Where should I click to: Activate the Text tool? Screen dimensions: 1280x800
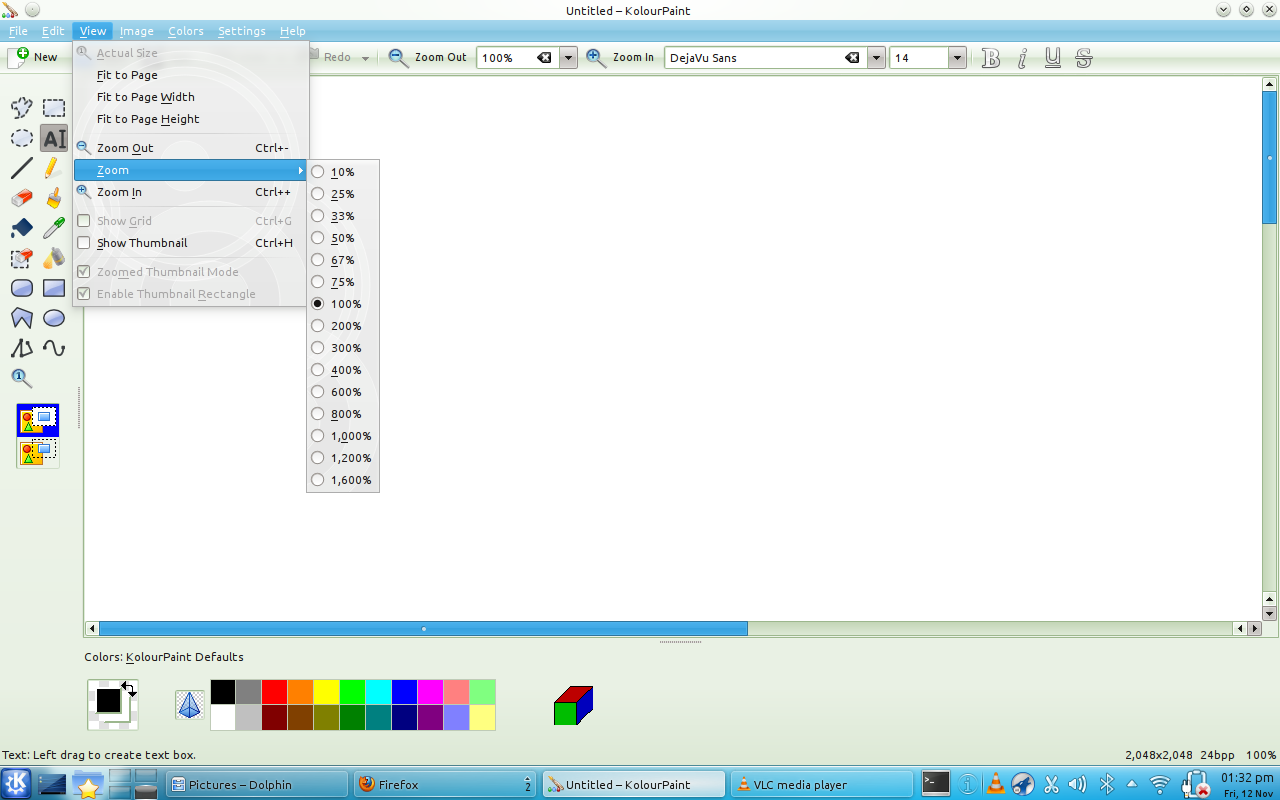(x=54, y=138)
